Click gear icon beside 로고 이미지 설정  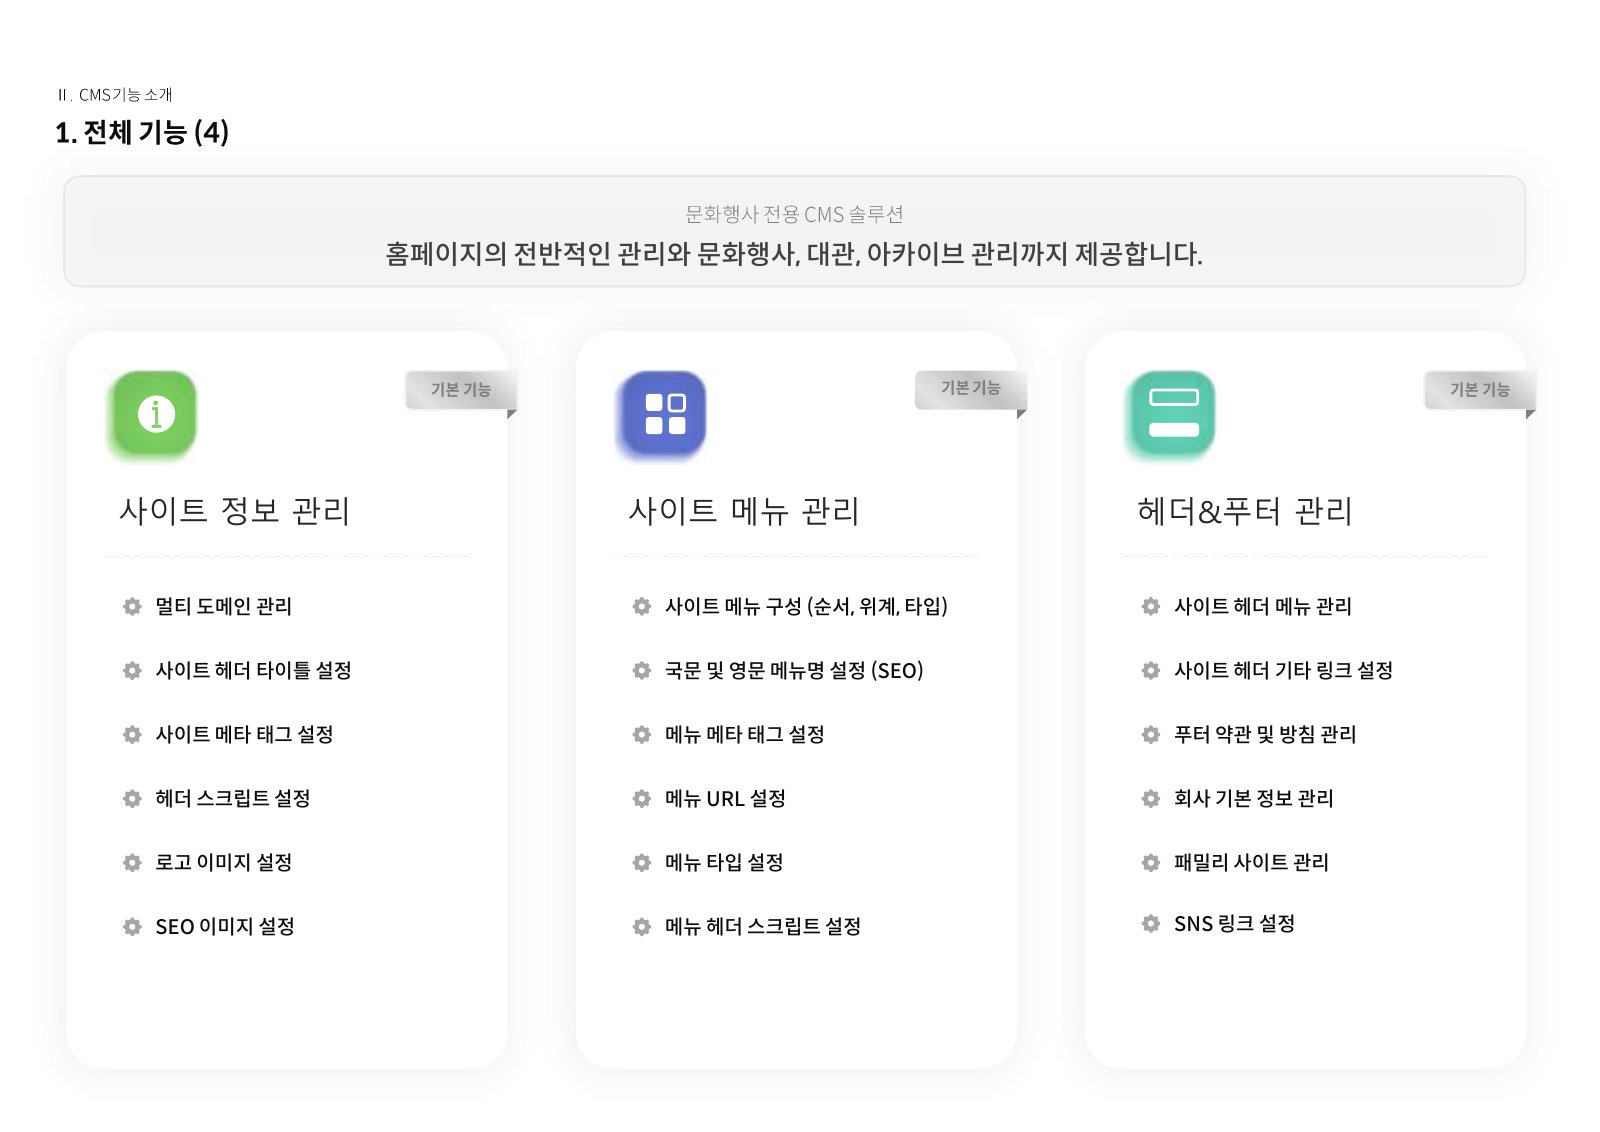click(132, 862)
